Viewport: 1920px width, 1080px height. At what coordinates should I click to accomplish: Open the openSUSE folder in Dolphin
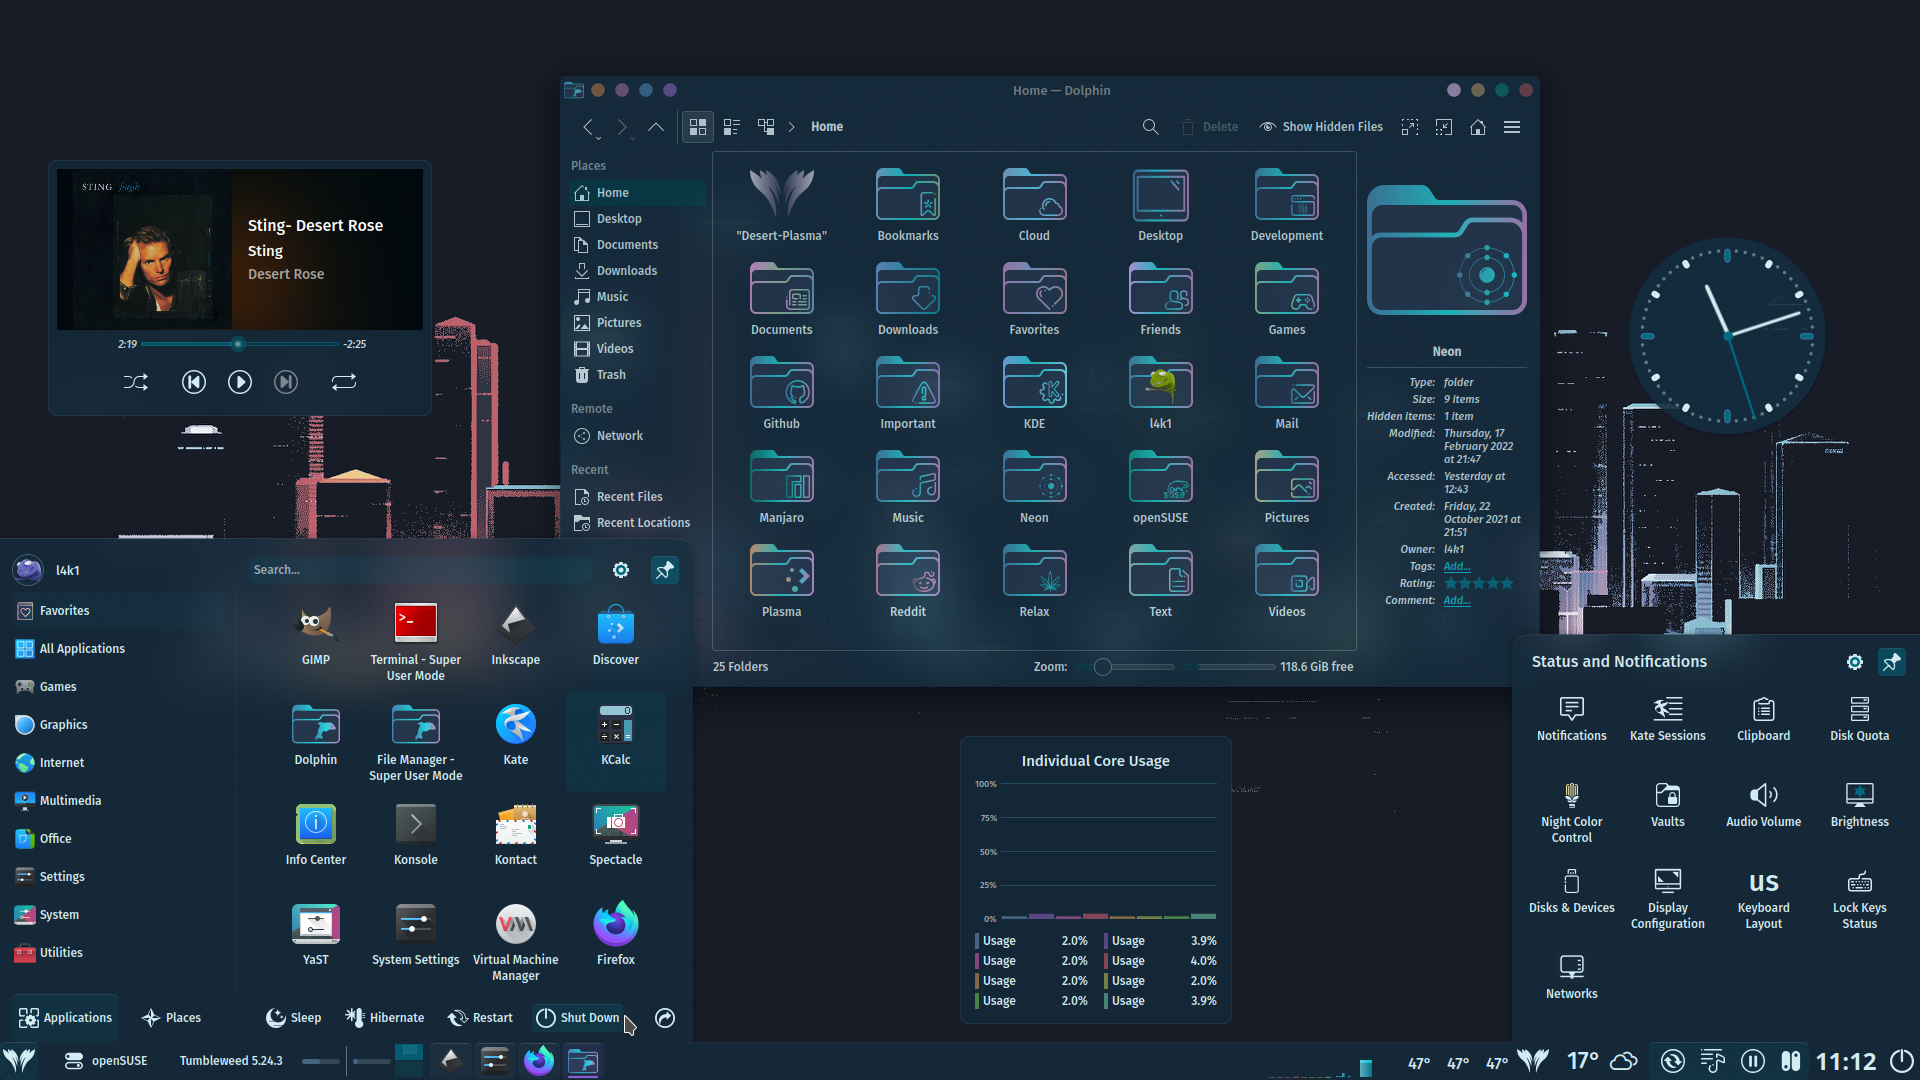pos(1160,487)
